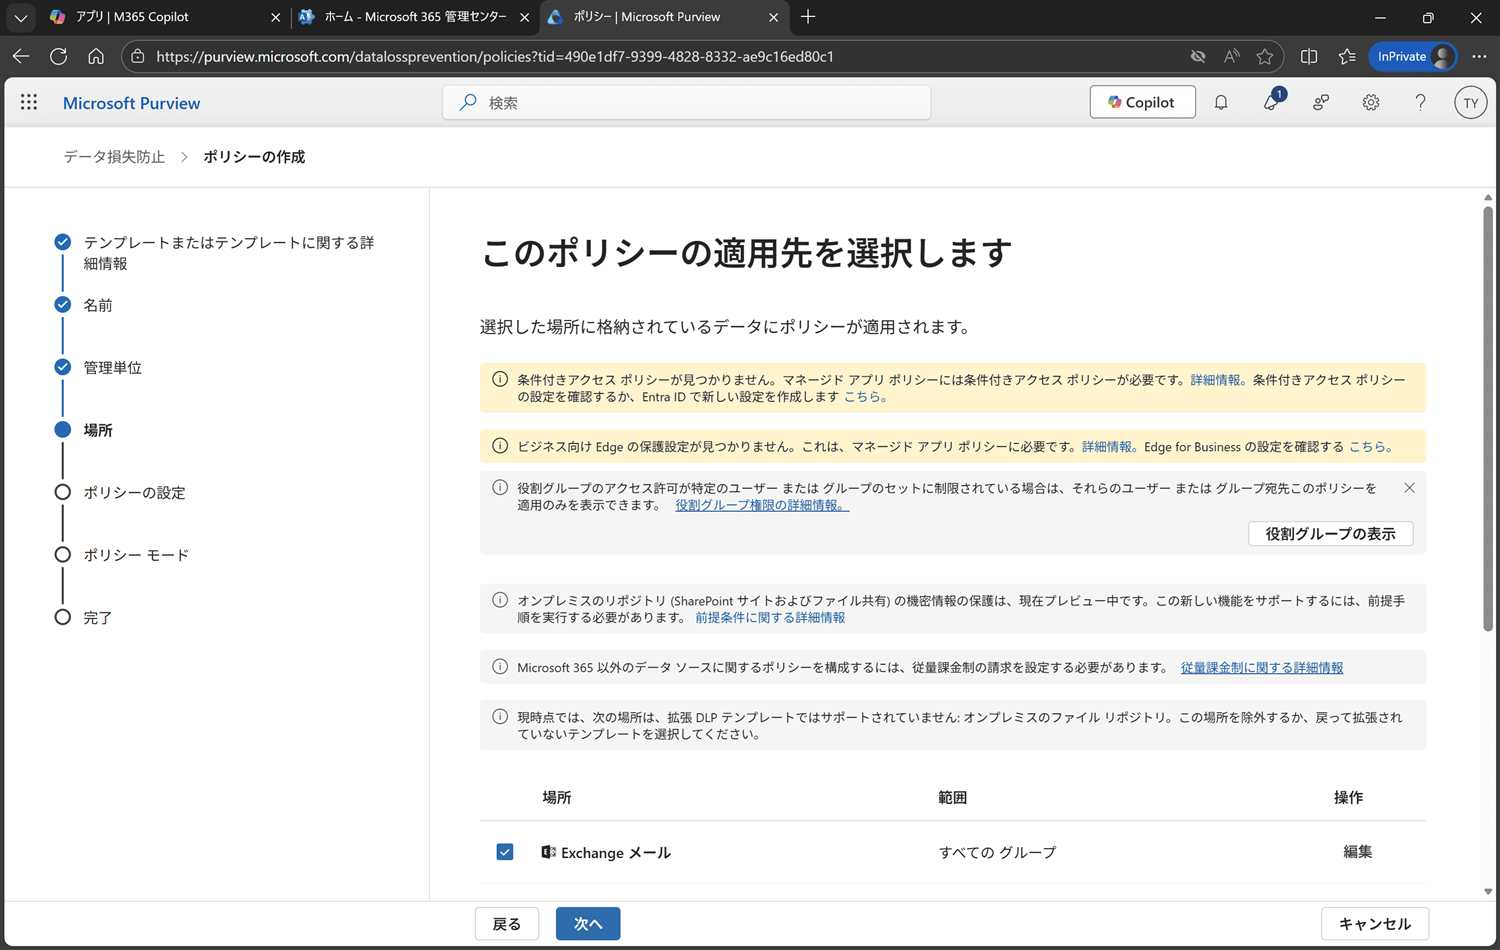Go to Microsoft Purview home link
Image resolution: width=1500 pixels, height=950 pixels.
pyautogui.click(x=131, y=103)
